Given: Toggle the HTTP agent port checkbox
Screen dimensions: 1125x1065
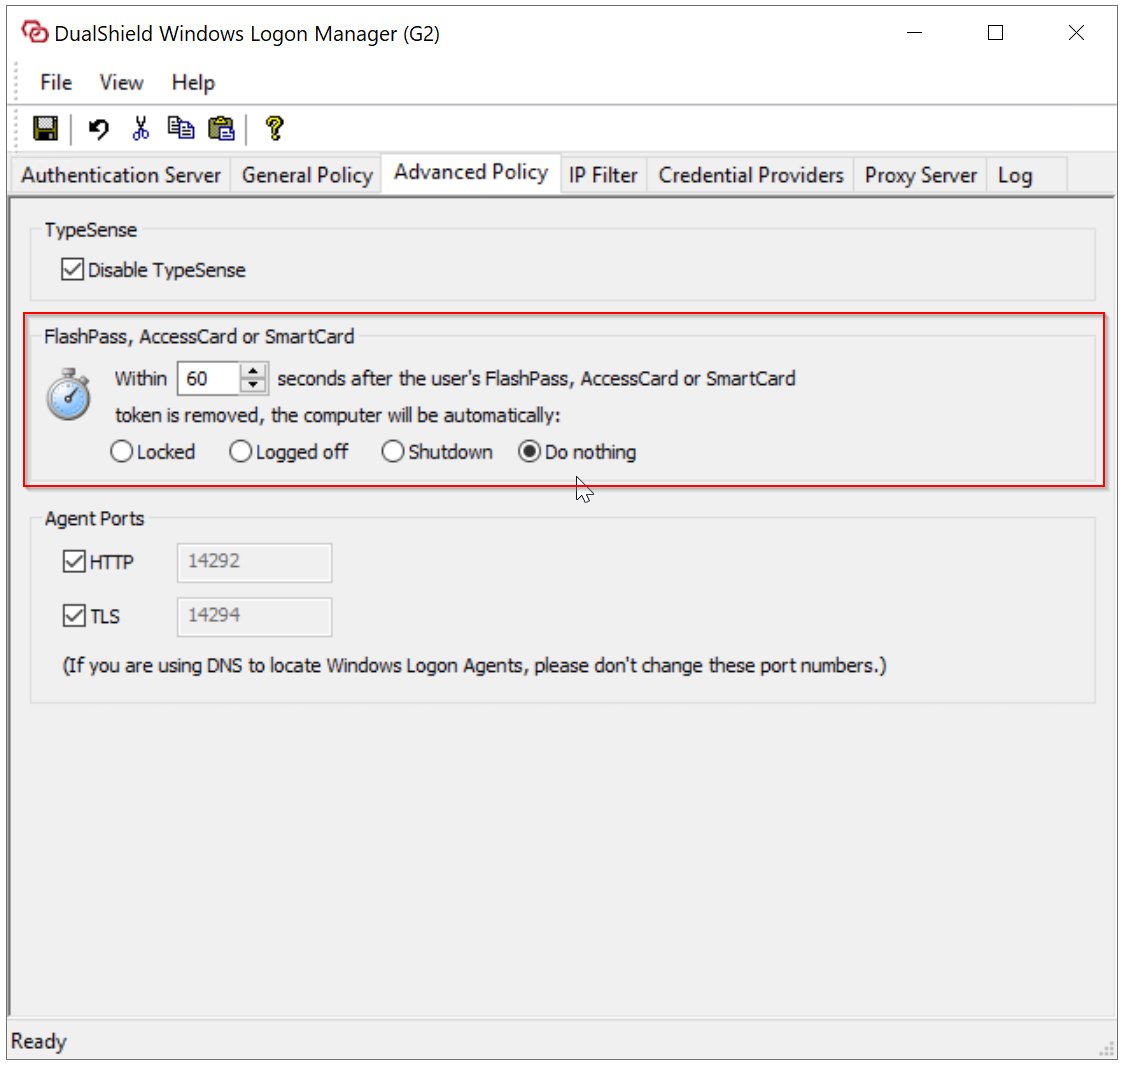Looking at the screenshot, I should (74, 562).
